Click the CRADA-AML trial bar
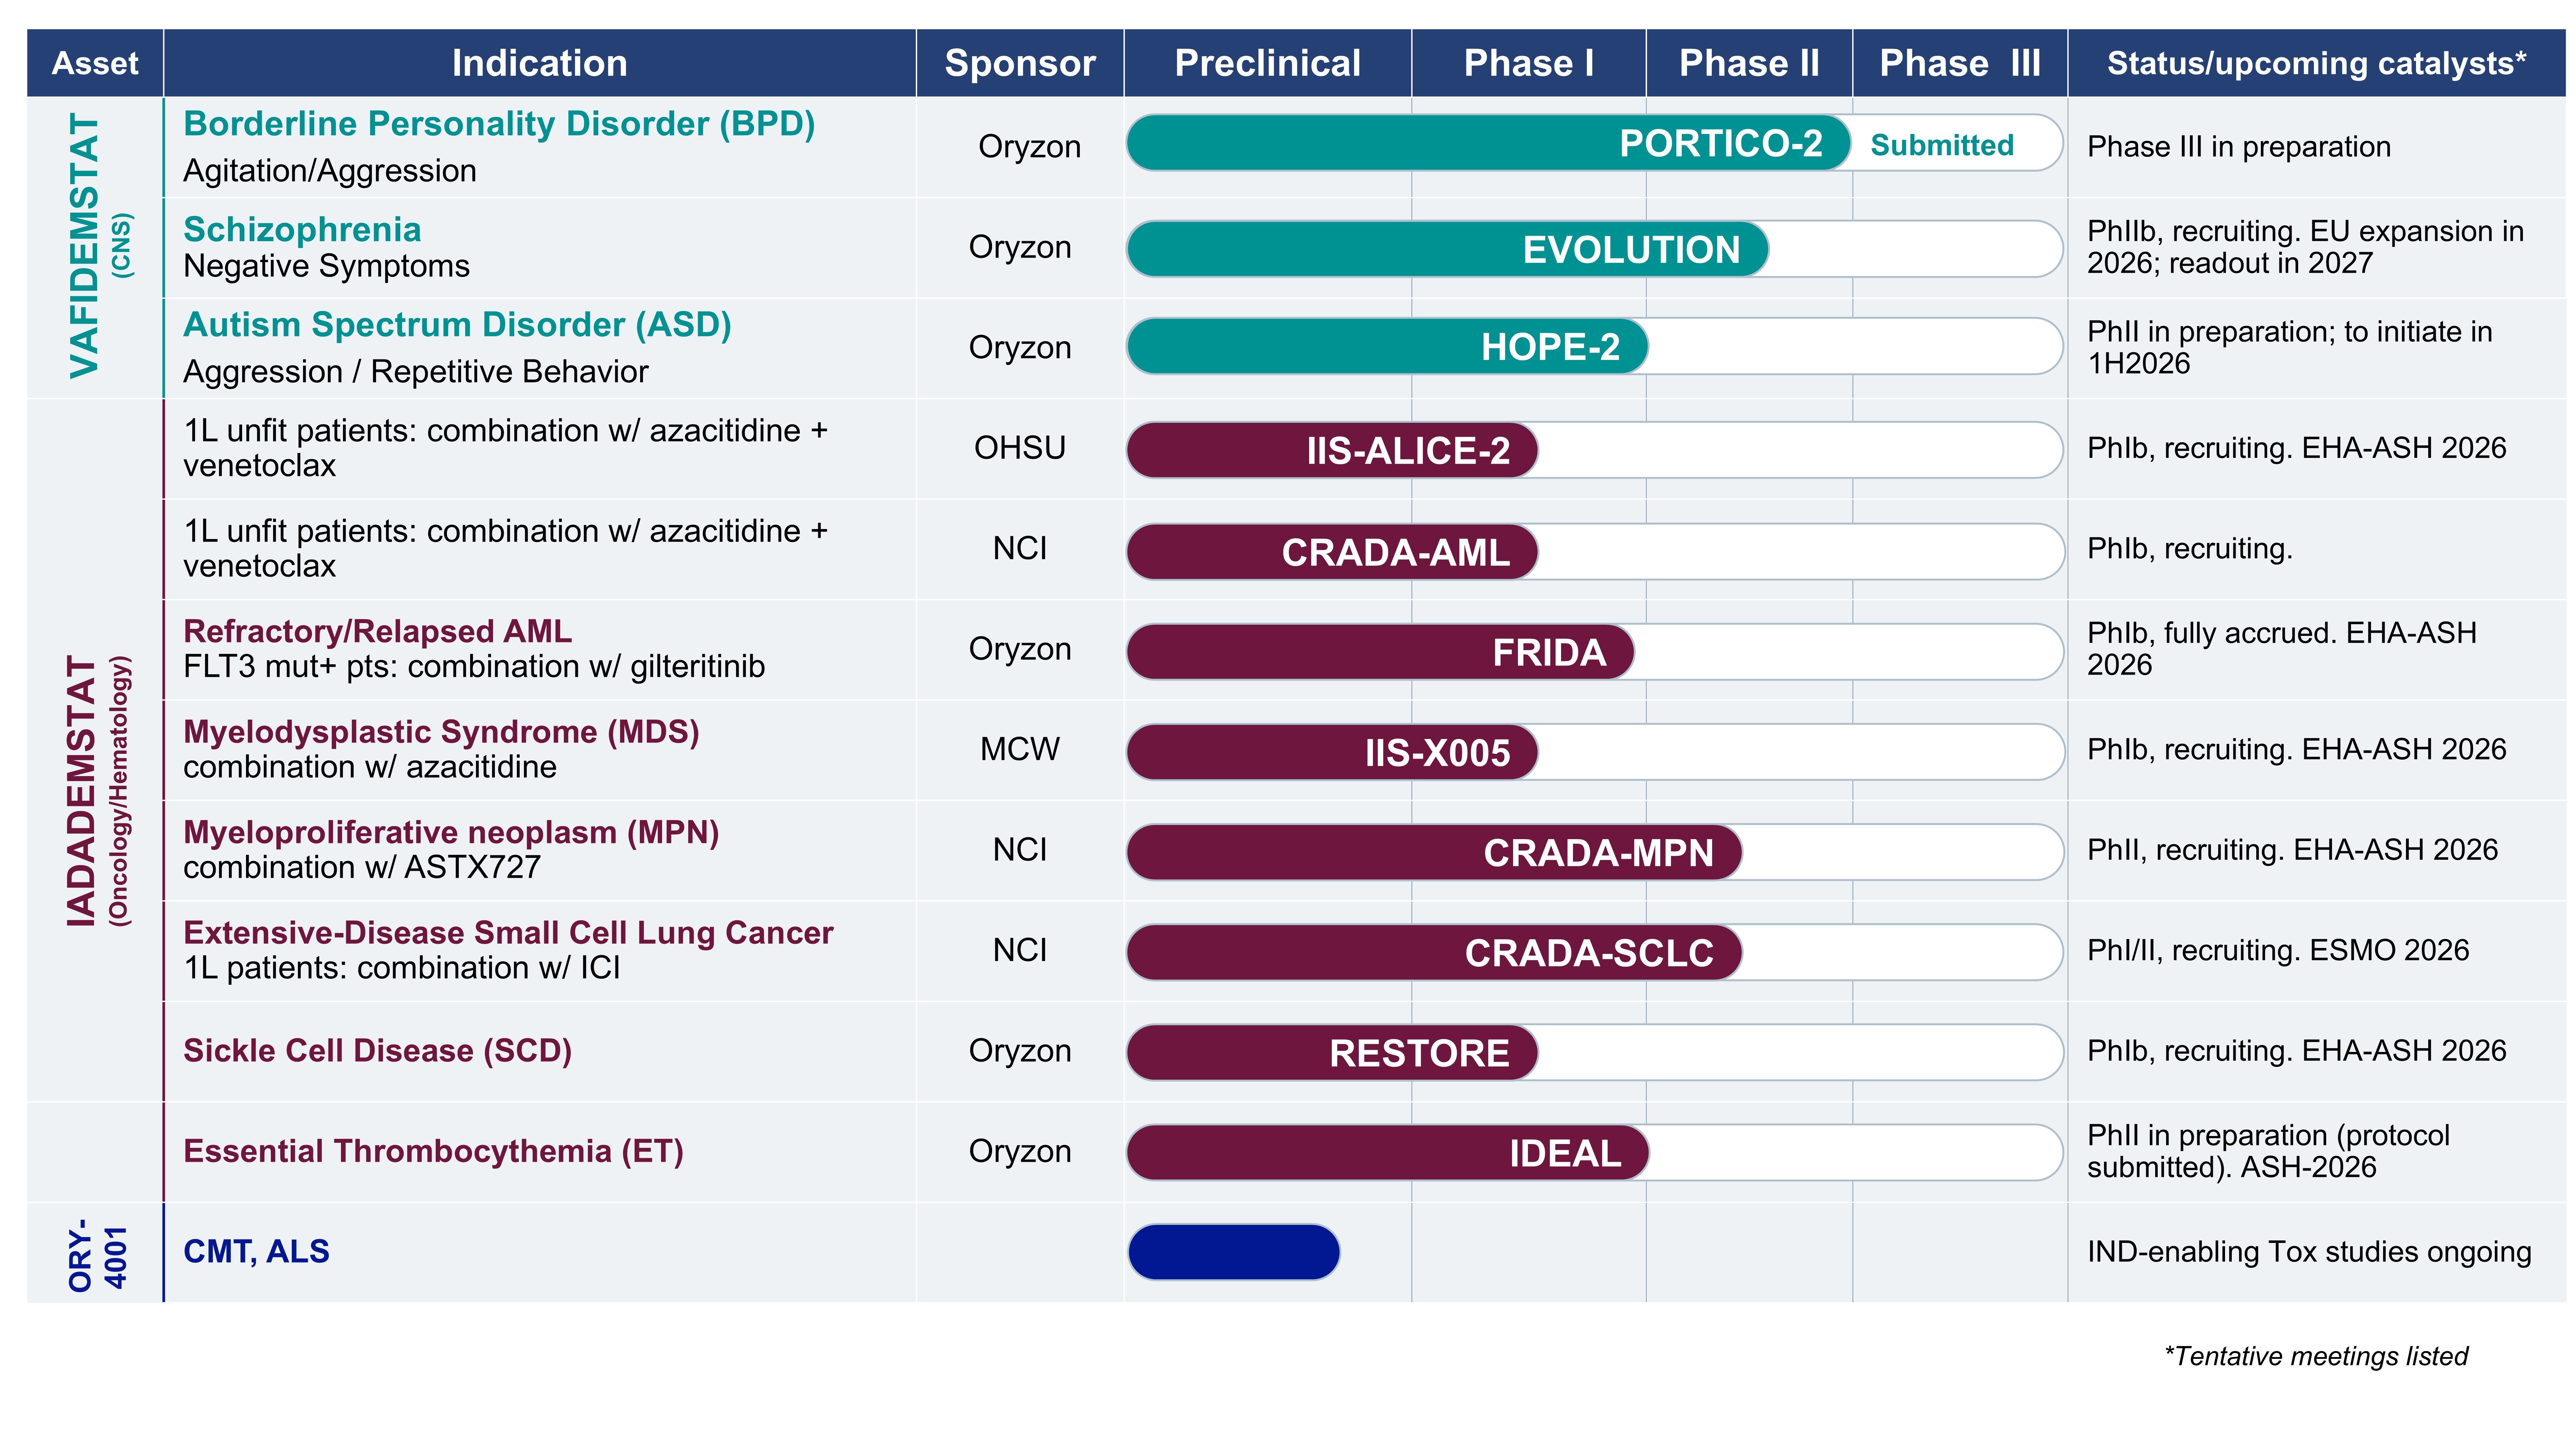 [x=1332, y=552]
